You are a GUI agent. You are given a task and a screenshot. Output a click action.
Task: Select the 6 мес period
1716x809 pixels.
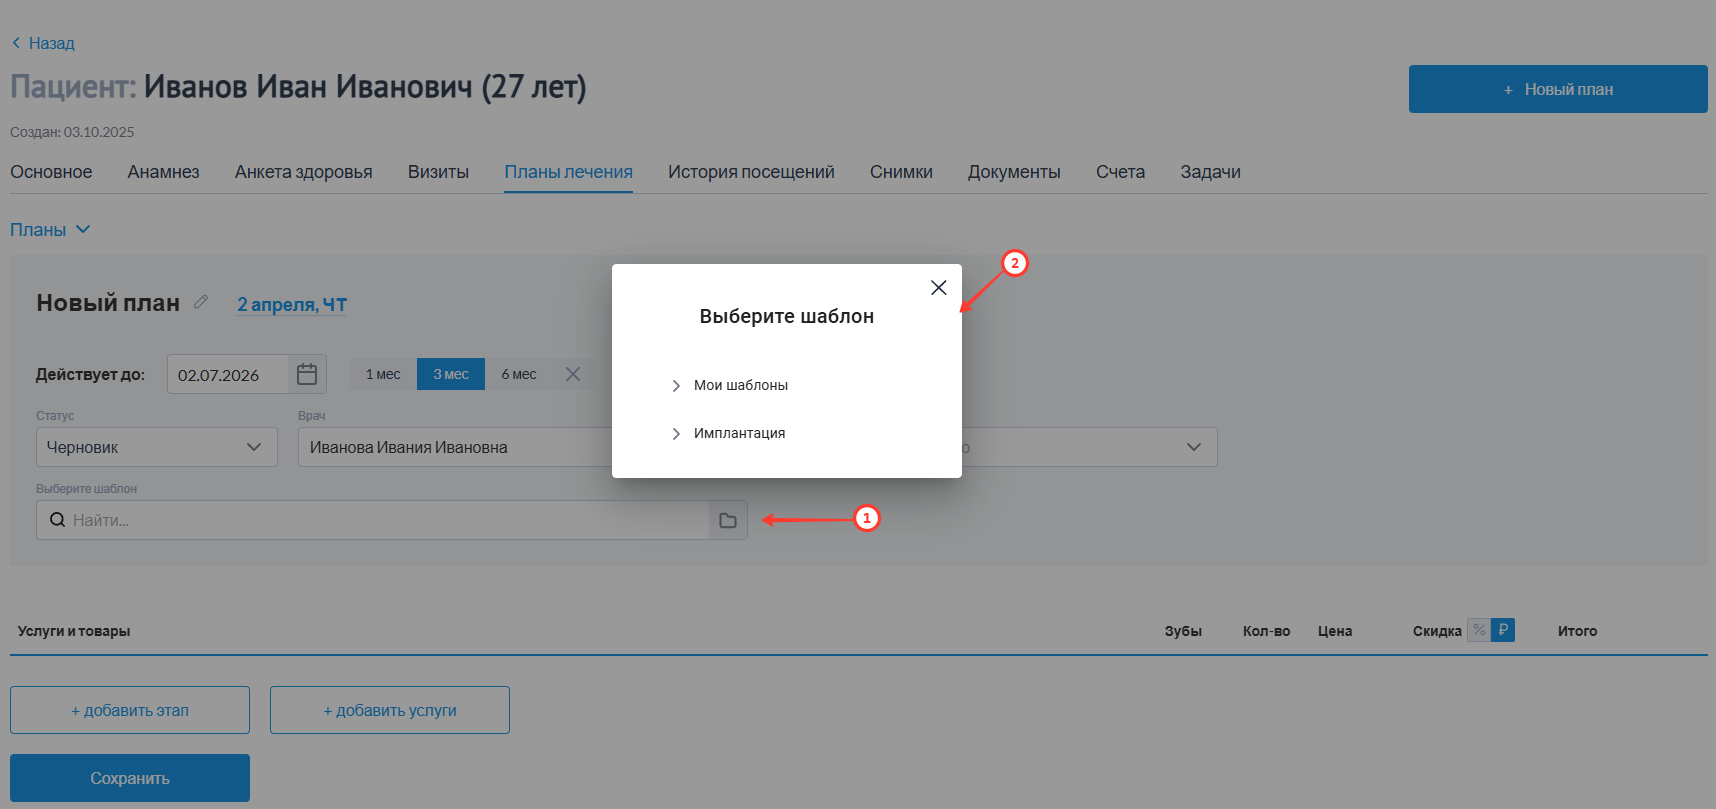click(519, 374)
